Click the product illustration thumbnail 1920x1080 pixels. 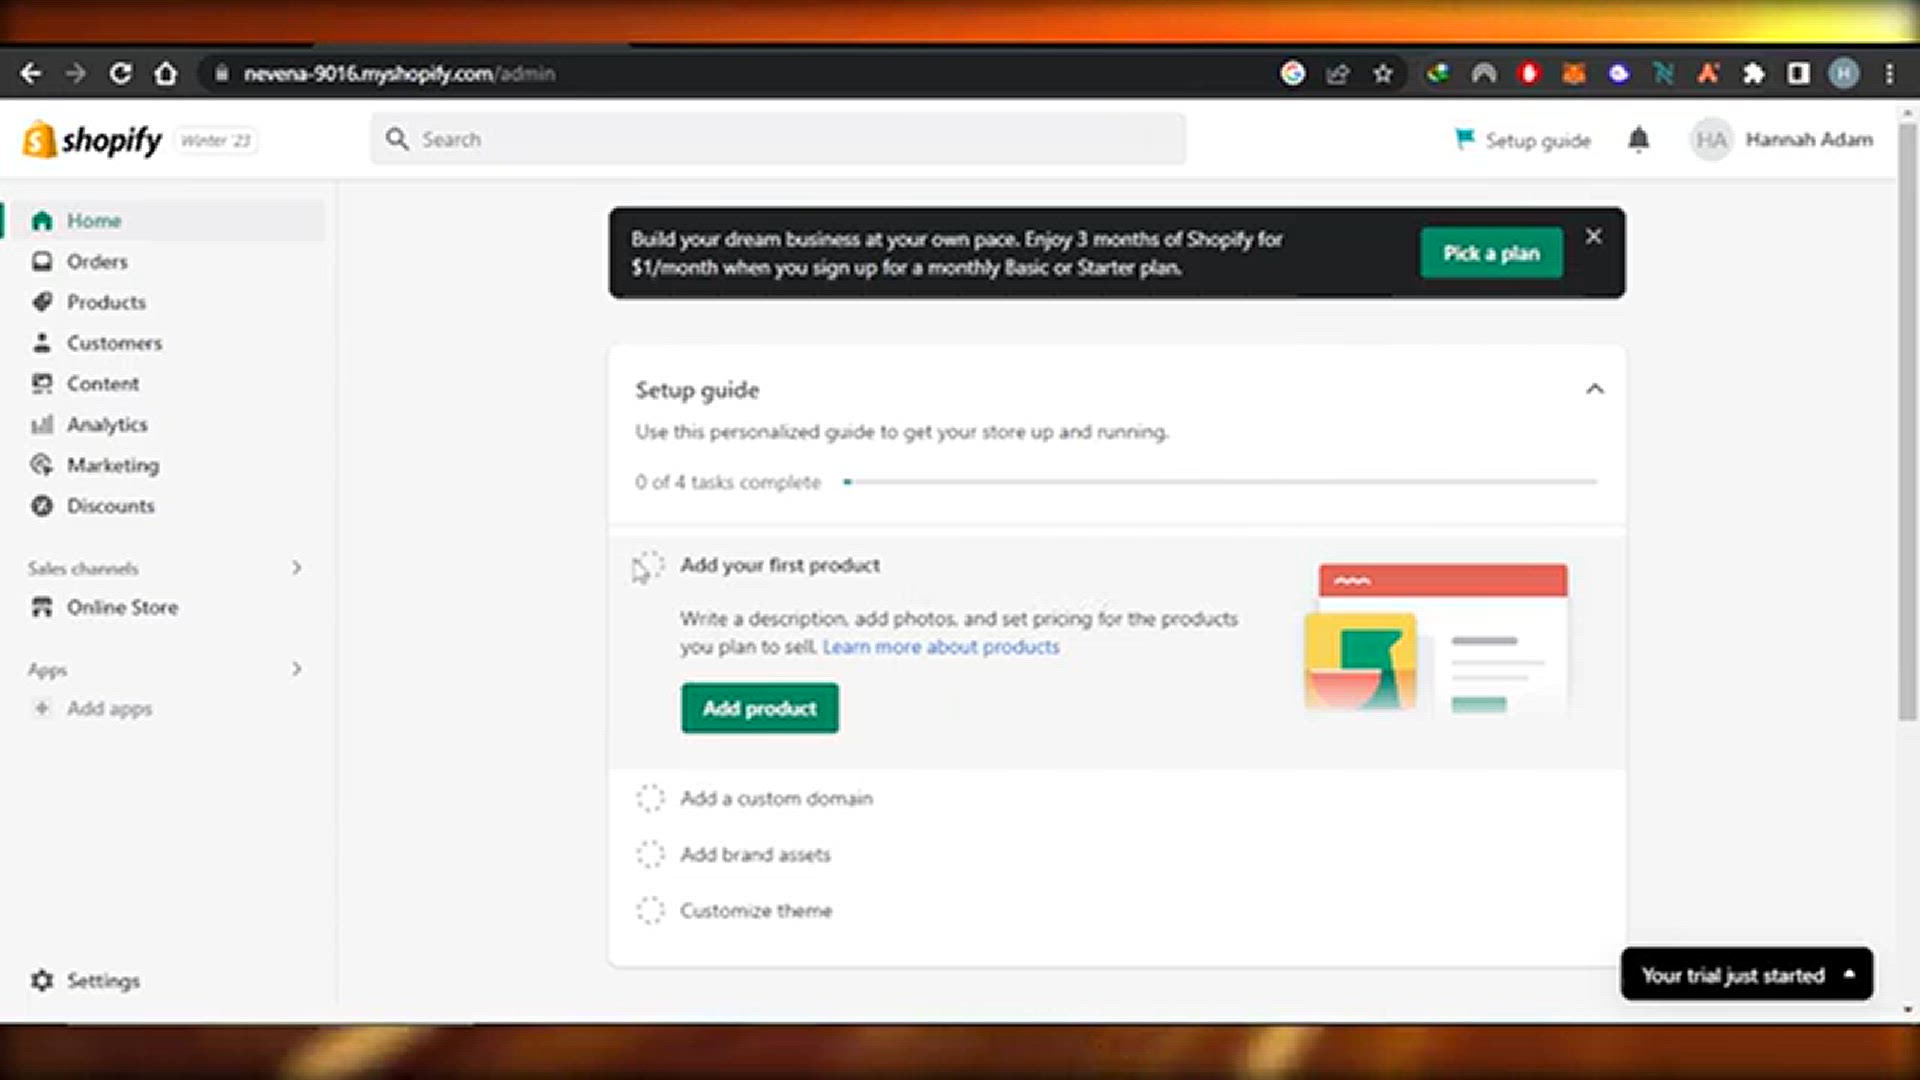(x=1436, y=639)
